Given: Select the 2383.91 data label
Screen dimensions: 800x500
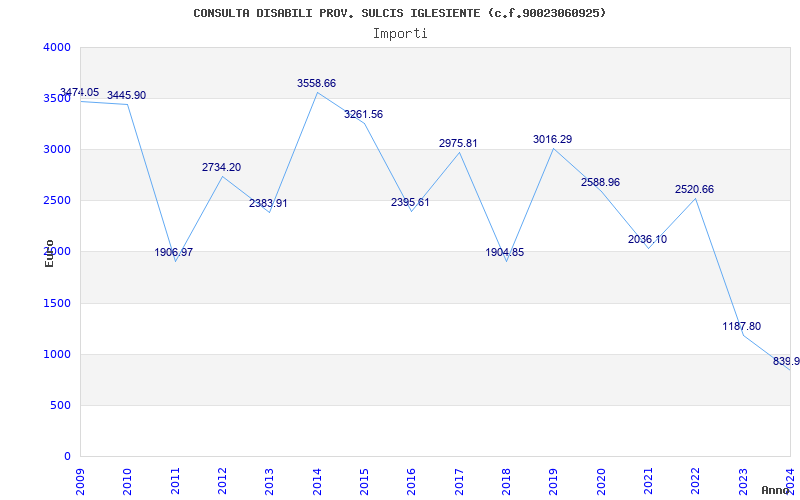Looking at the screenshot, I should click(268, 203).
